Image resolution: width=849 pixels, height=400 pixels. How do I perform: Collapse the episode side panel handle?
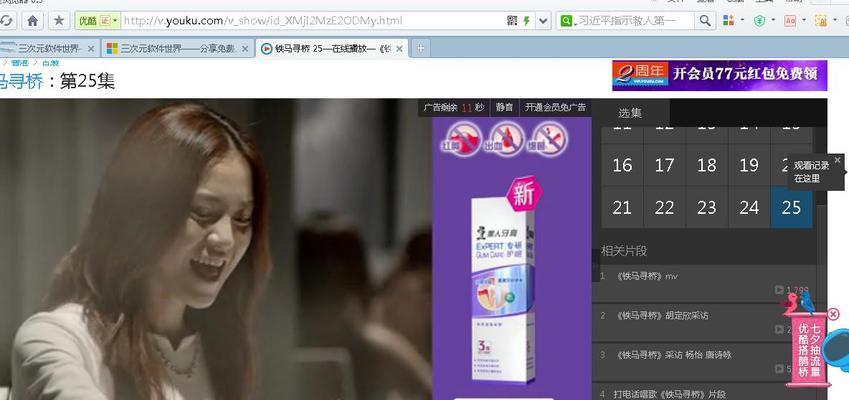(x=596, y=265)
